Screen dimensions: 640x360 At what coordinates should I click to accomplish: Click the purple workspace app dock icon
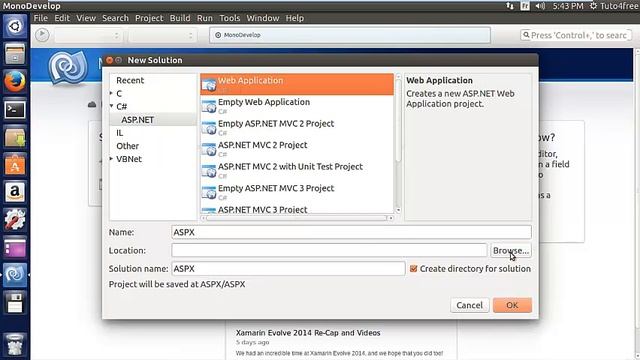[x=15, y=247]
